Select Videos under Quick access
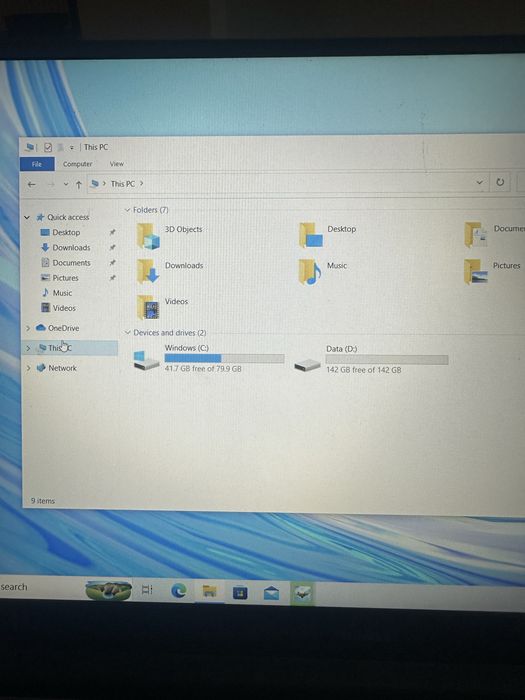 64,308
